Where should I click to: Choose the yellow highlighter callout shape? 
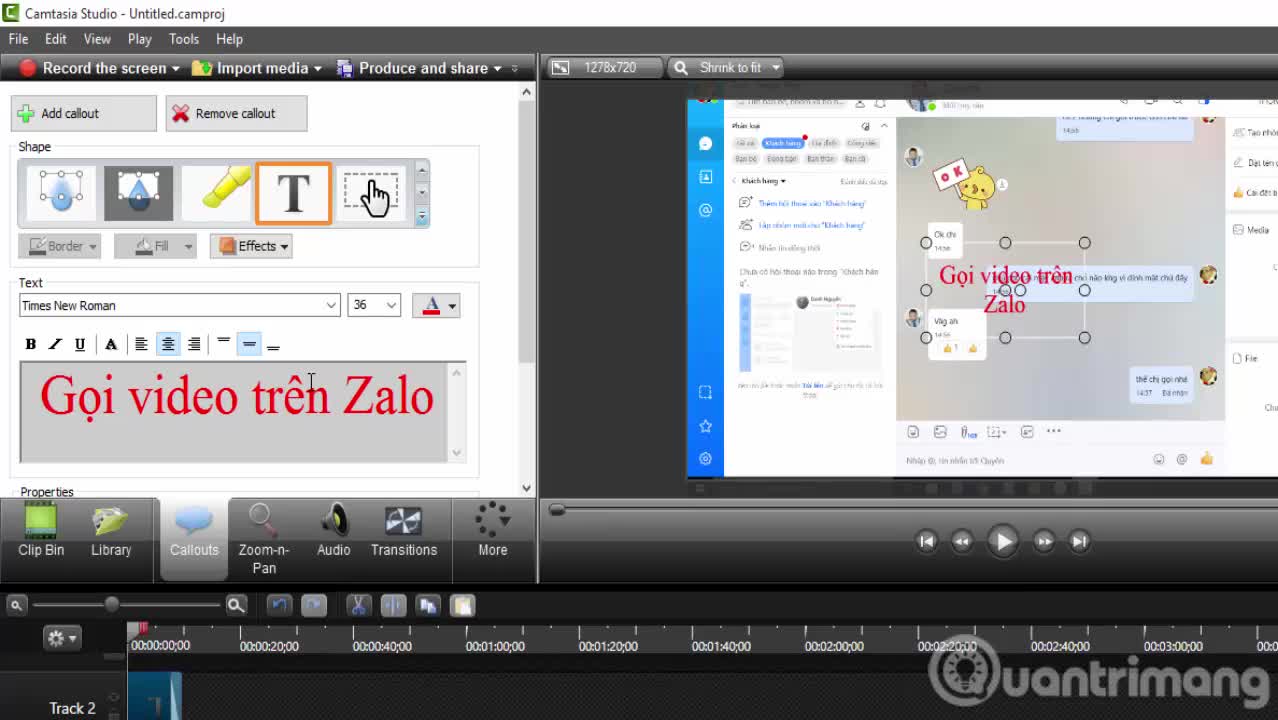tap(217, 193)
